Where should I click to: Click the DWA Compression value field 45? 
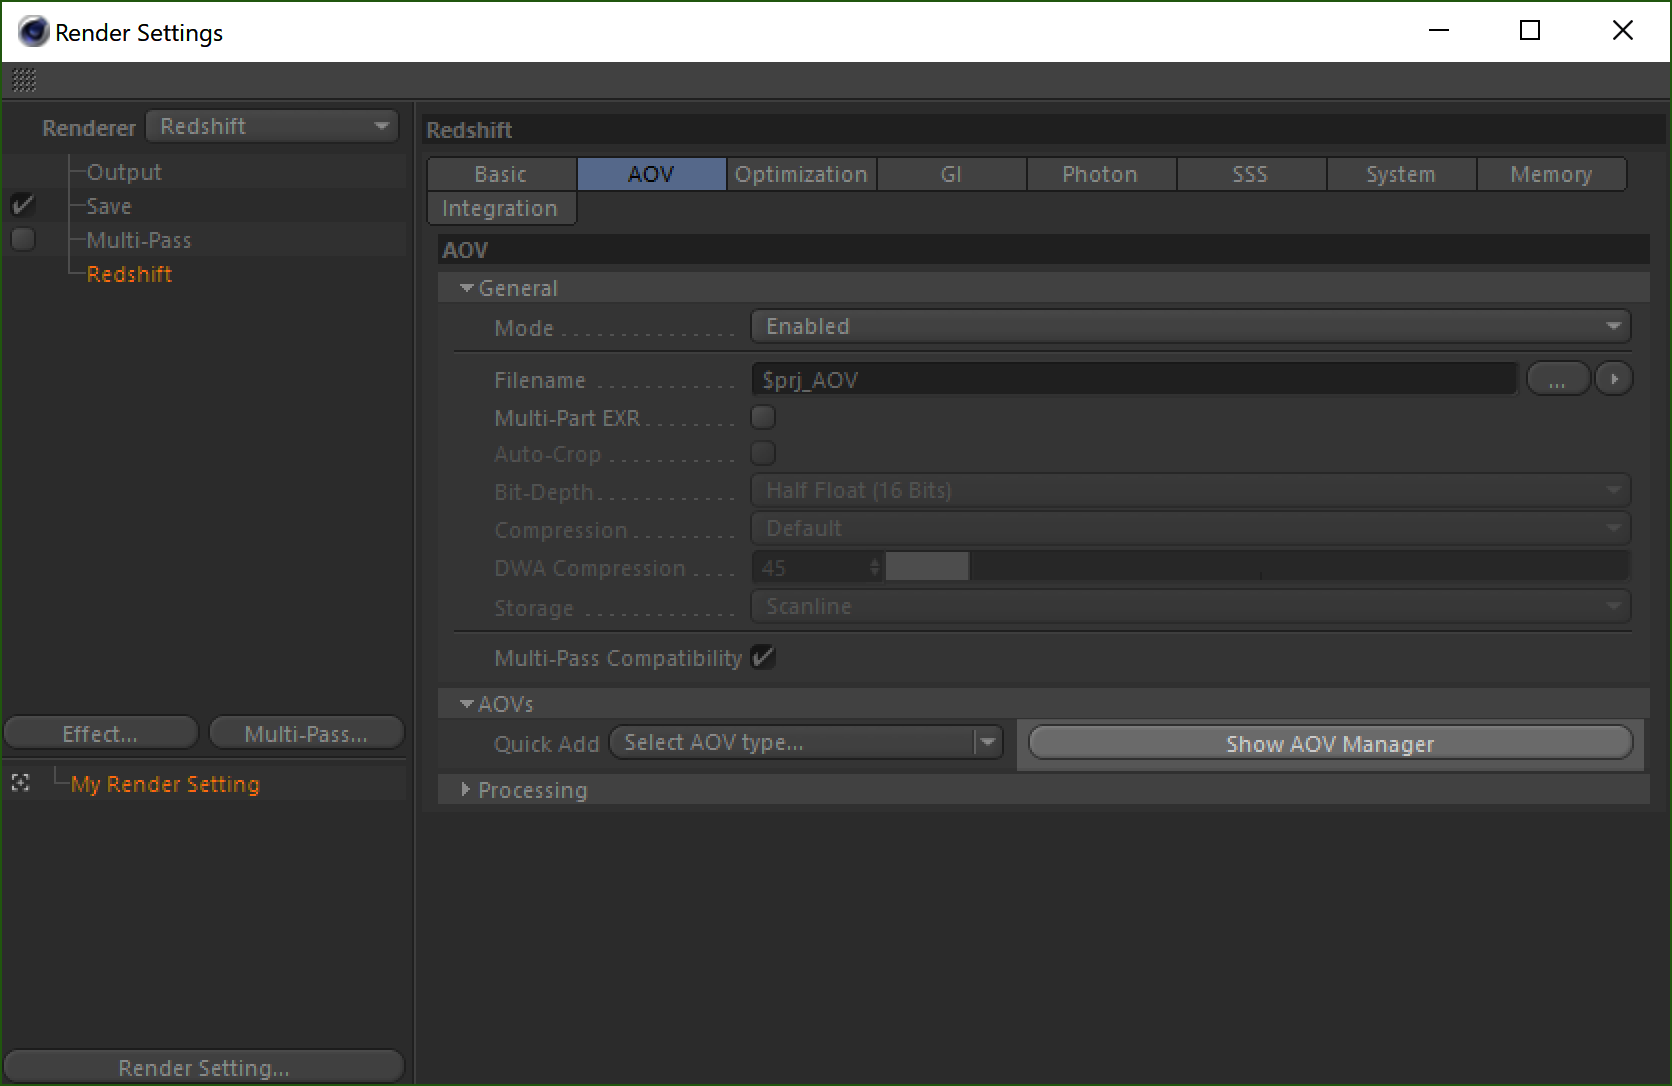(x=810, y=567)
